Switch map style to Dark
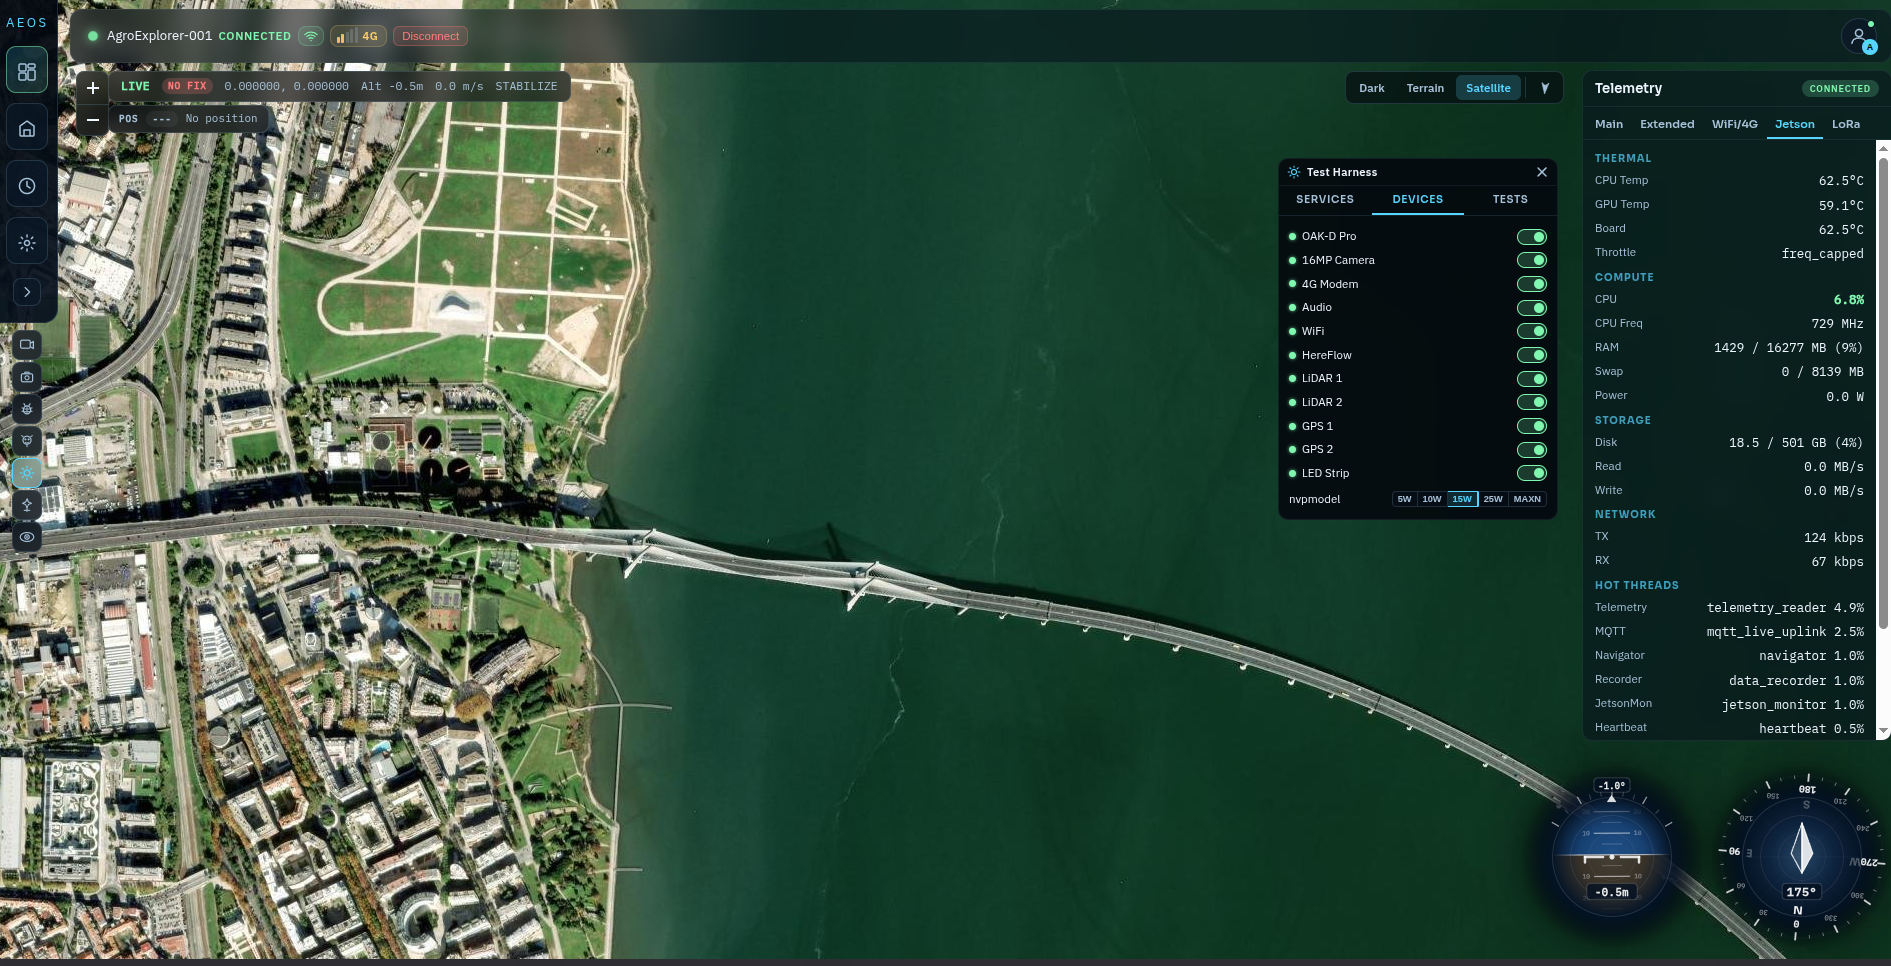This screenshot has height=966, width=1891. [x=1371, y=88]
